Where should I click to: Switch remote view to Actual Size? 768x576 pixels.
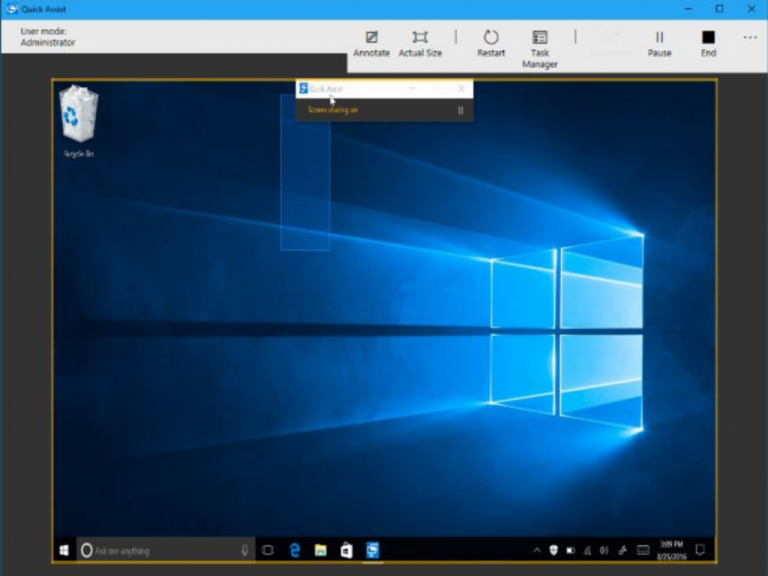pyautogui.click(x=420, y=44)
